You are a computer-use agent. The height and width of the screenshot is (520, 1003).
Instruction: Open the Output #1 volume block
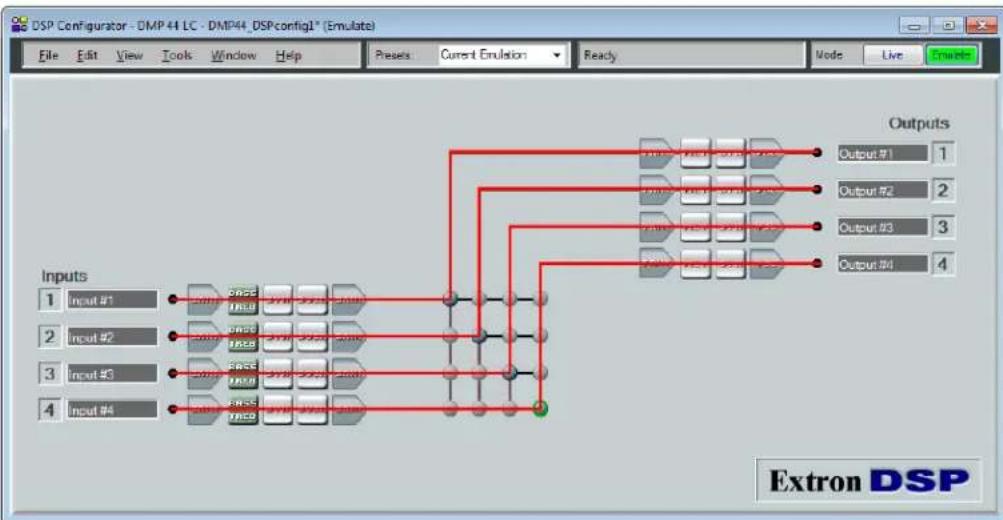coord(766,153)
